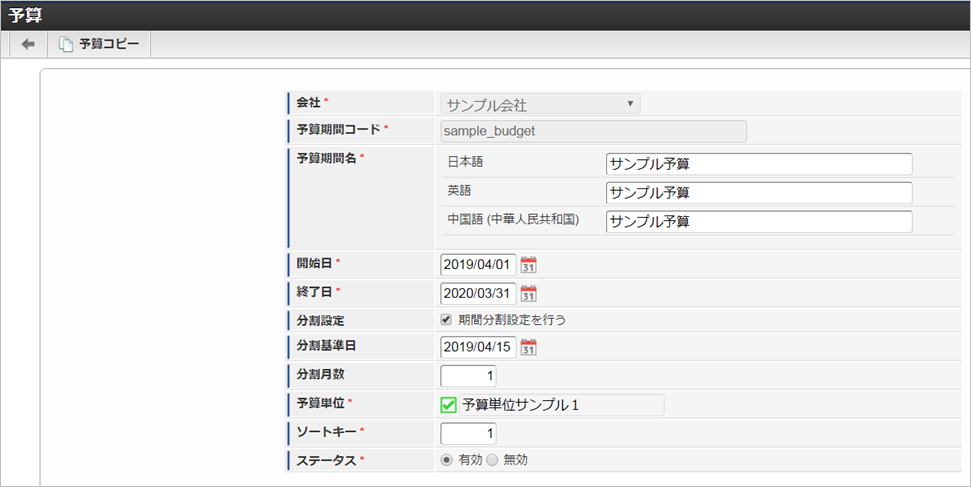
Task: Click the 予算単位 field 予算単位サンプル１
Action: coord(562,405)
